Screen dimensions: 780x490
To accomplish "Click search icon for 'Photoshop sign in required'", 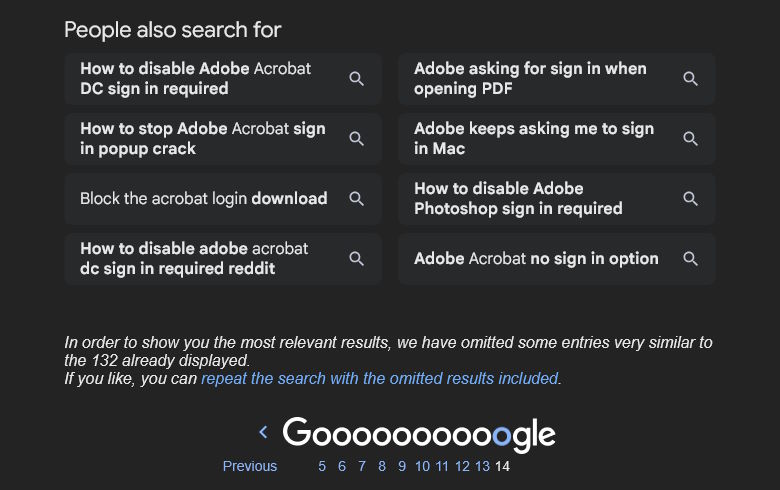I will [x=690, y=198].
